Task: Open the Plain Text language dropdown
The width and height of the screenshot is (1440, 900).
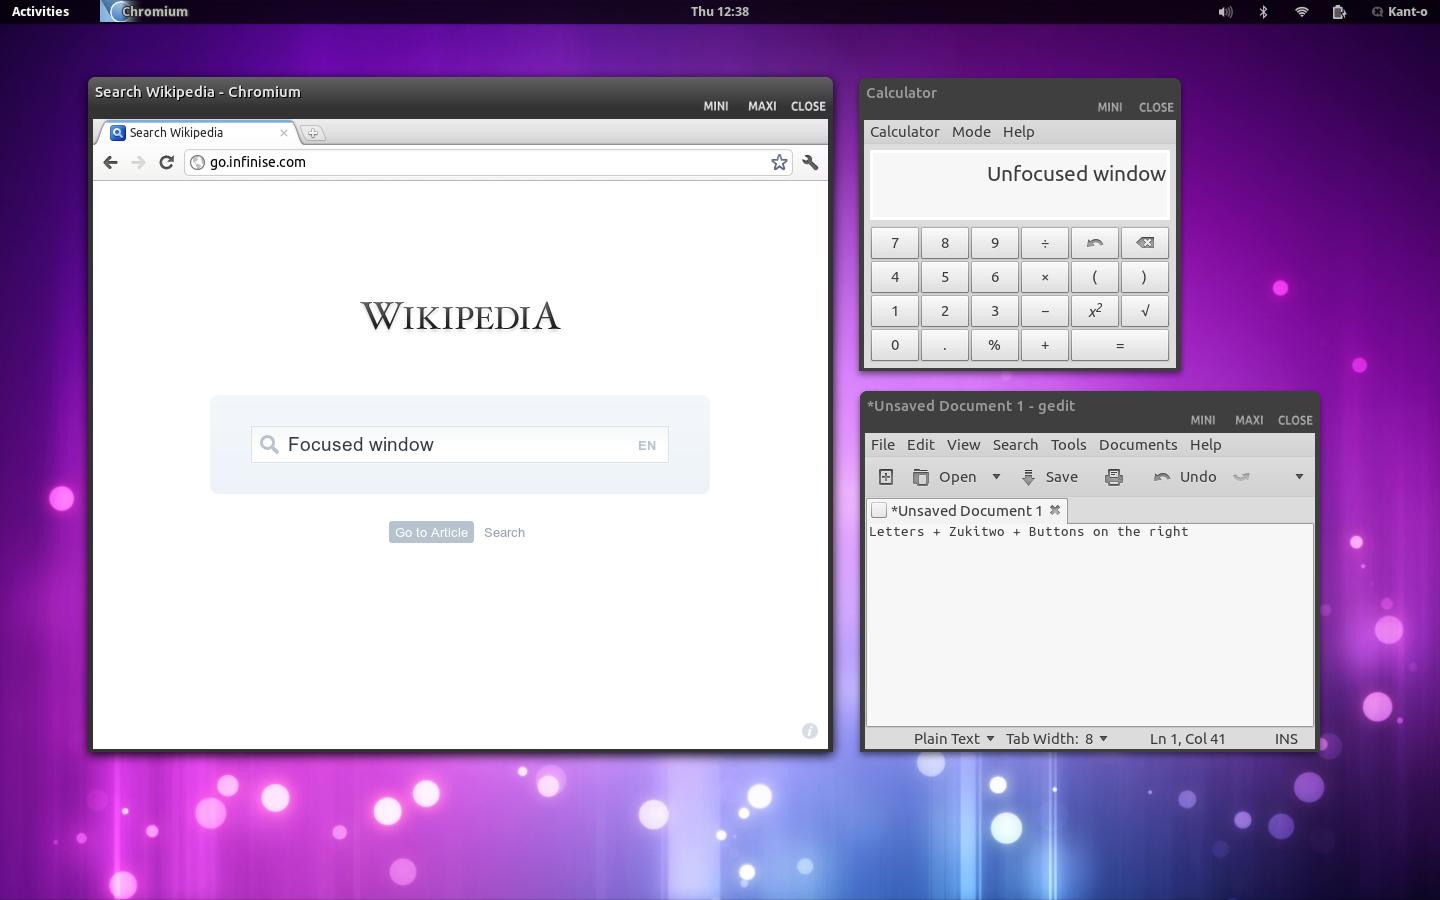Action: [954, 739]
